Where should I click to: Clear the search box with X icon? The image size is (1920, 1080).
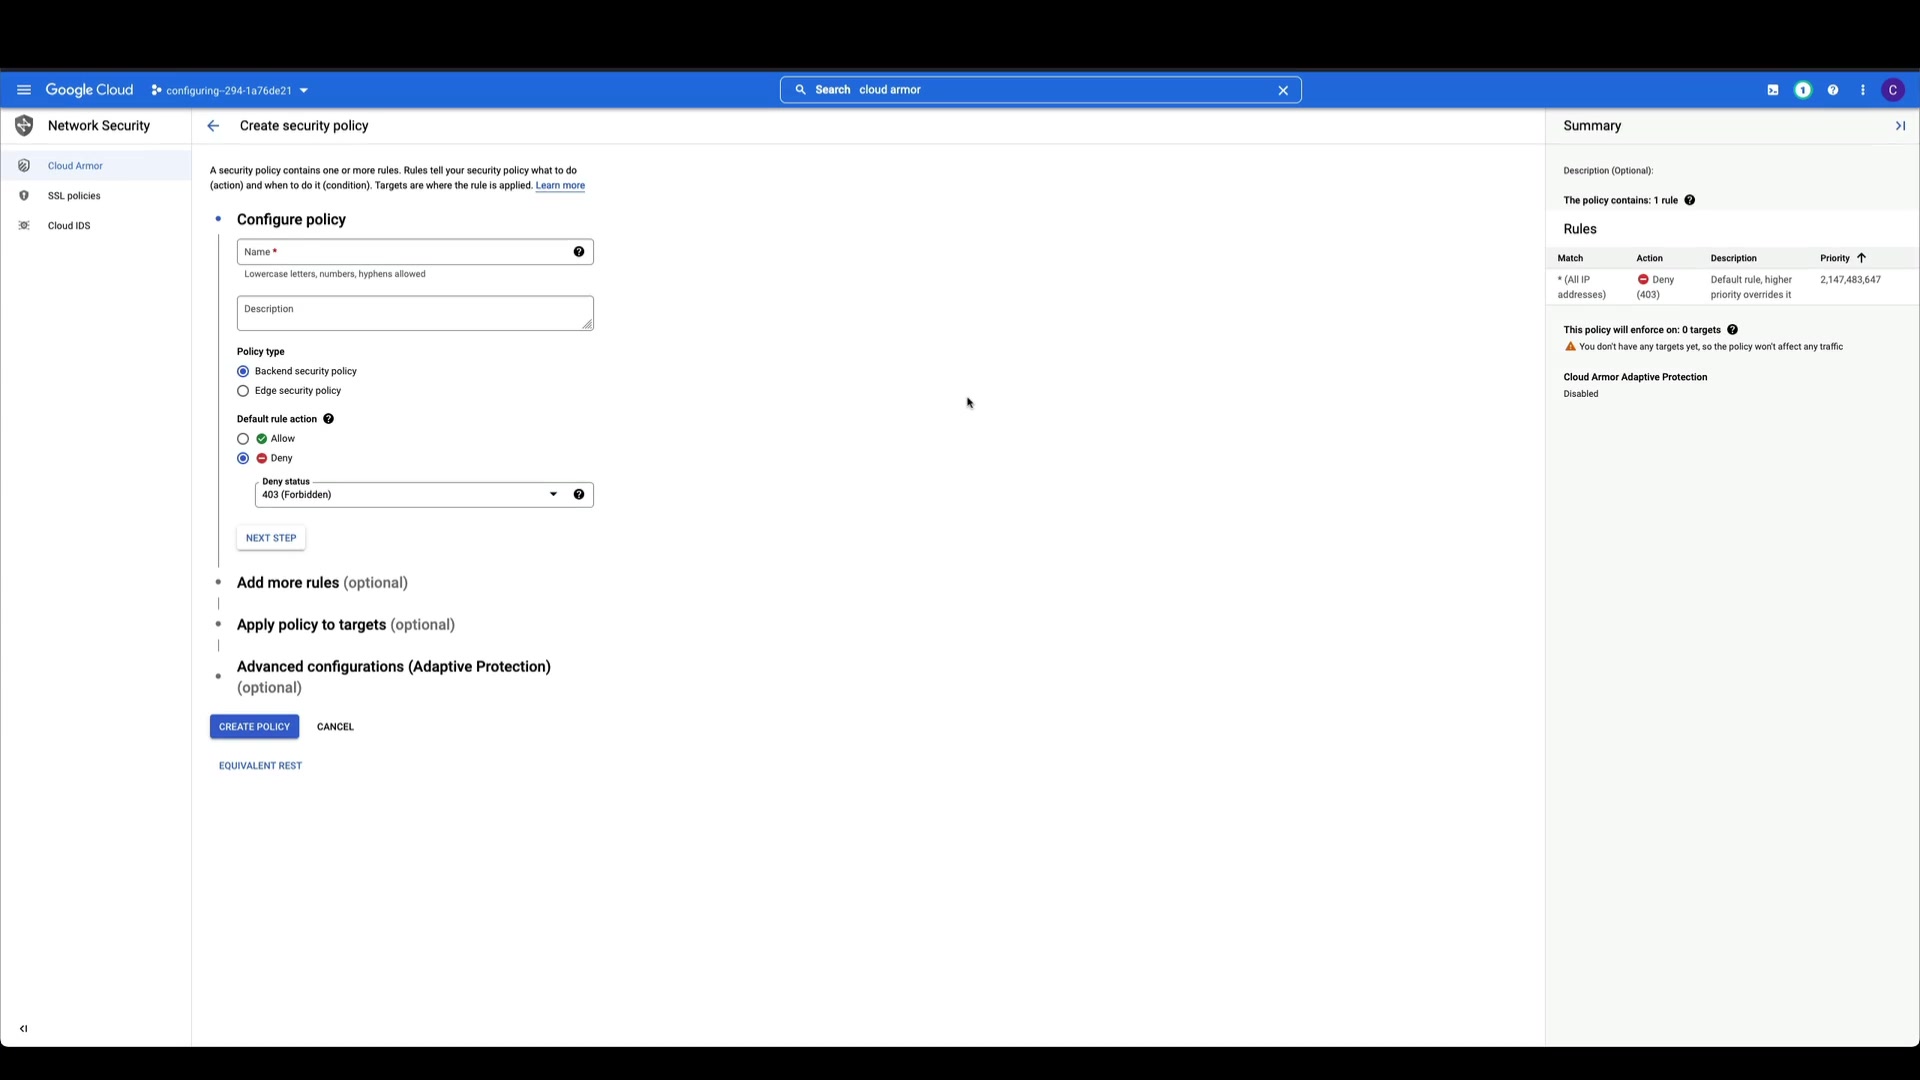coord(1283,90)
